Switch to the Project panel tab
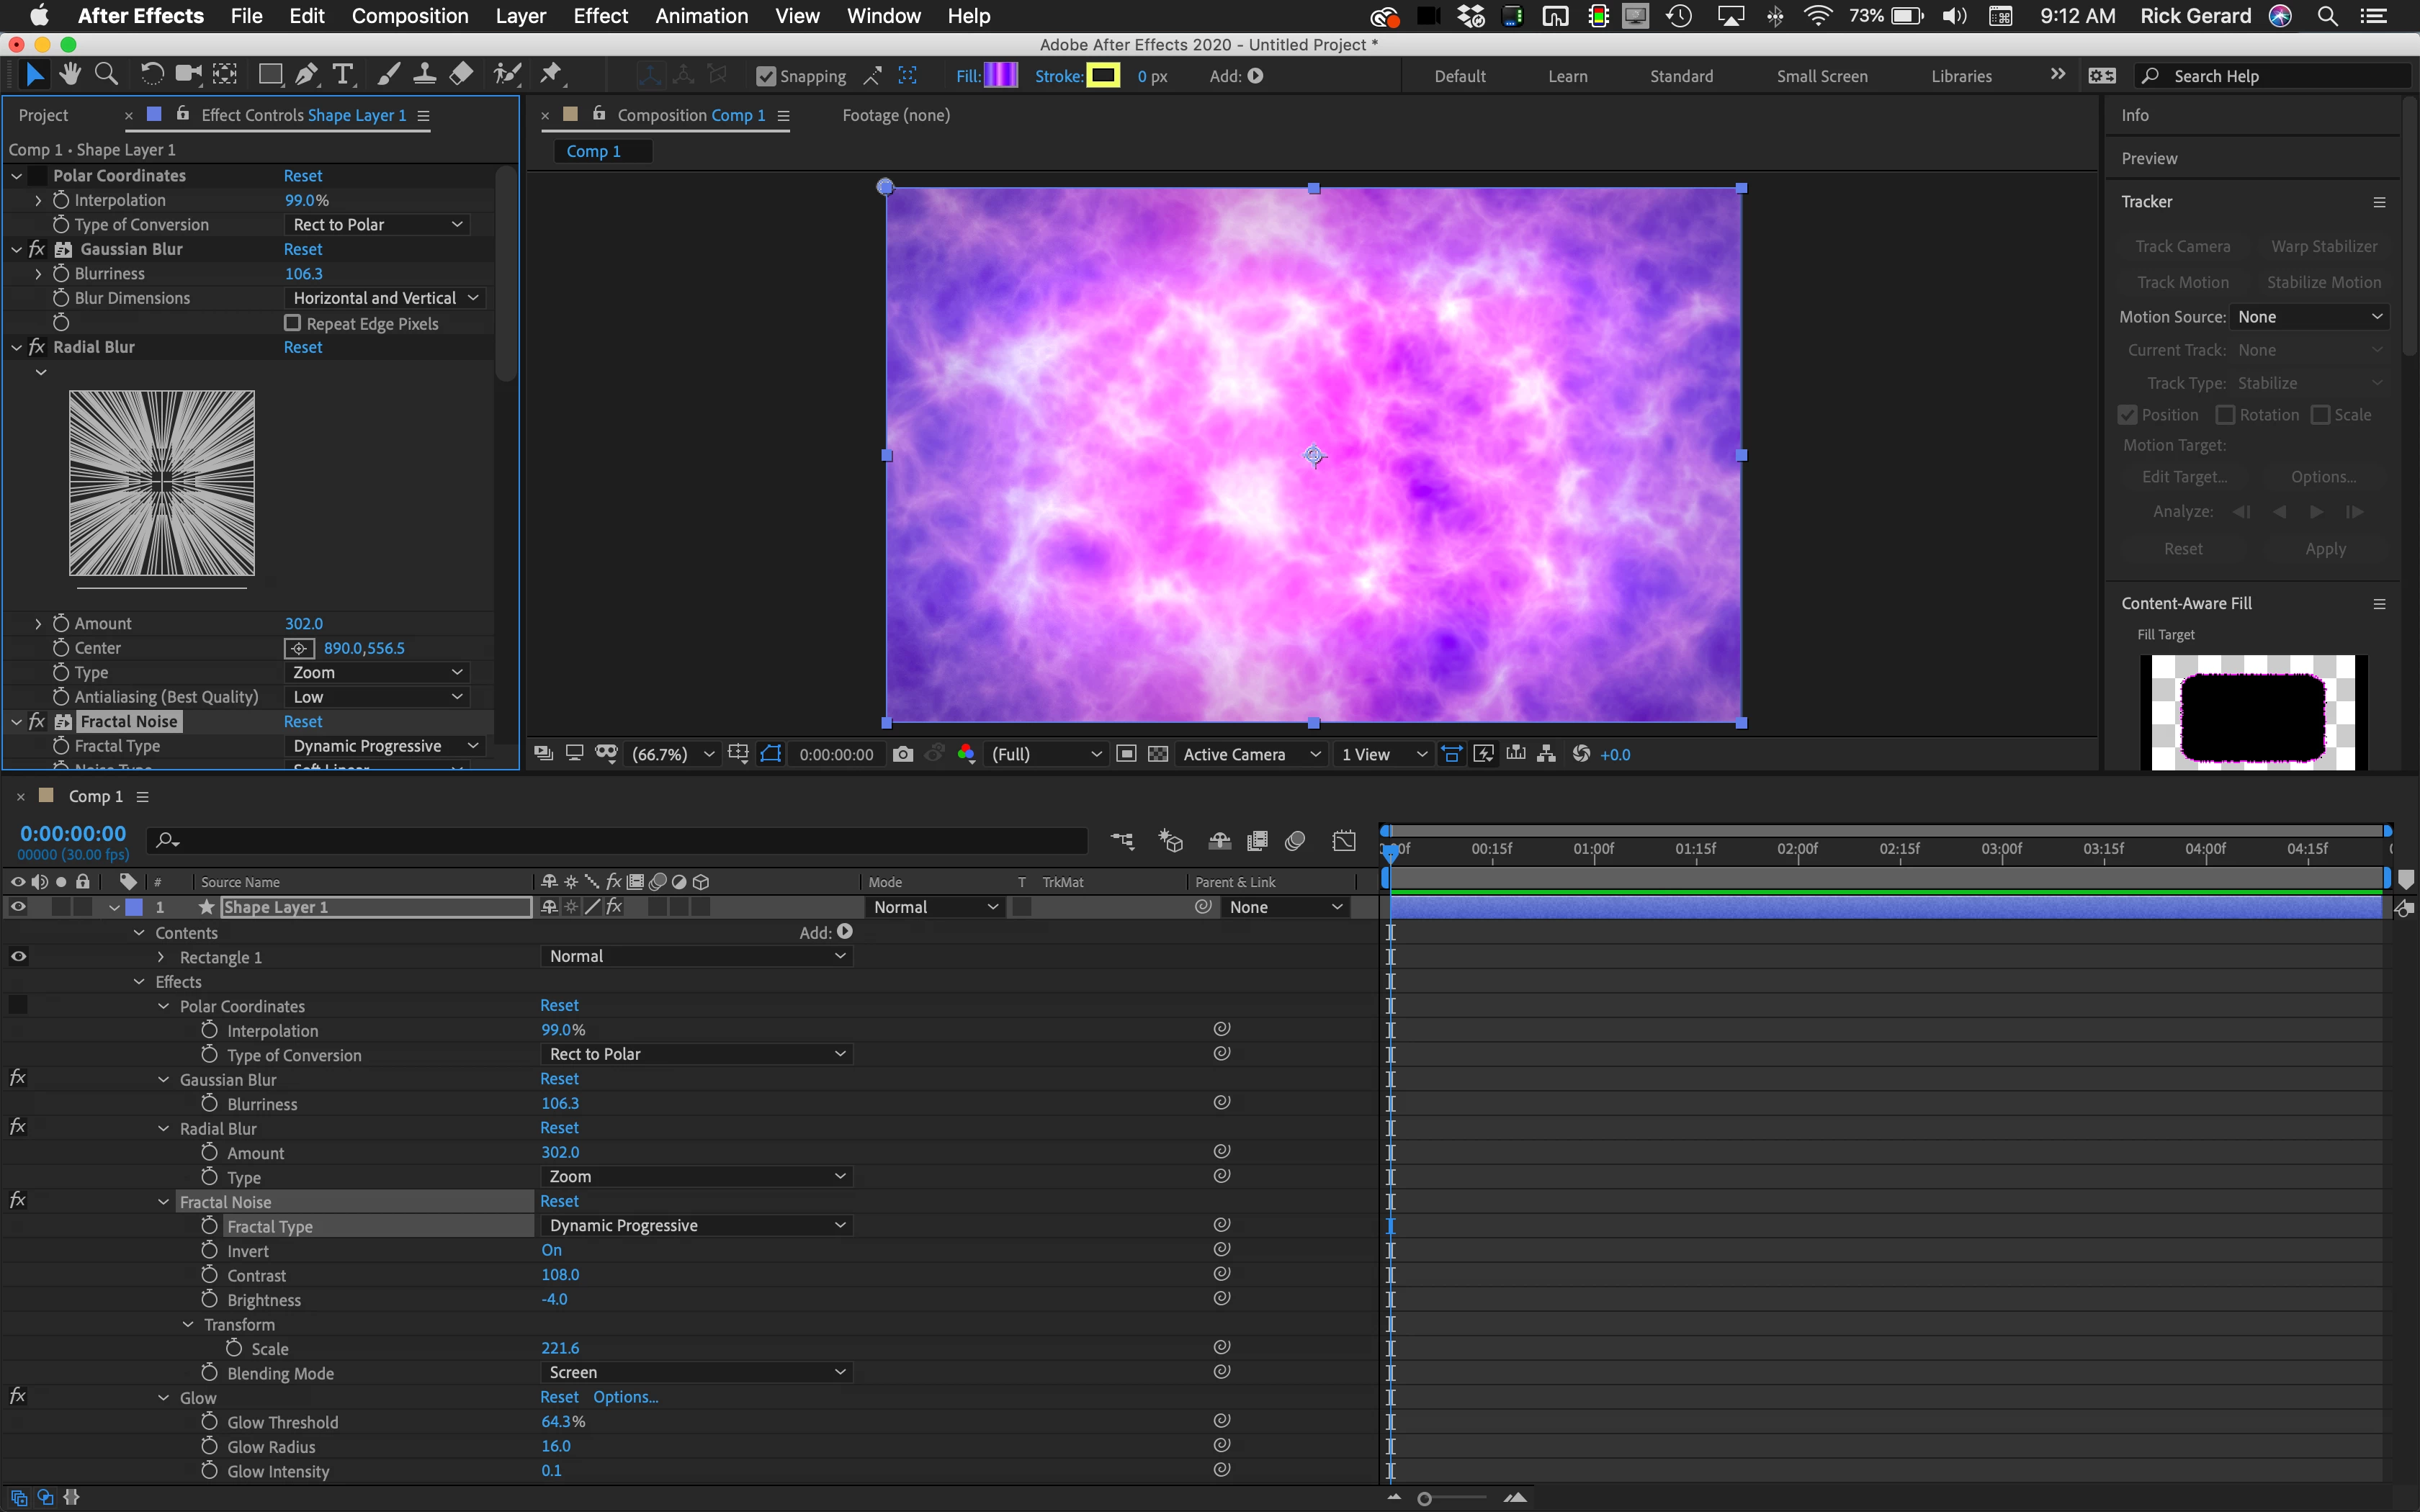The image size is (2420, 1512). [x=44, y=115]
